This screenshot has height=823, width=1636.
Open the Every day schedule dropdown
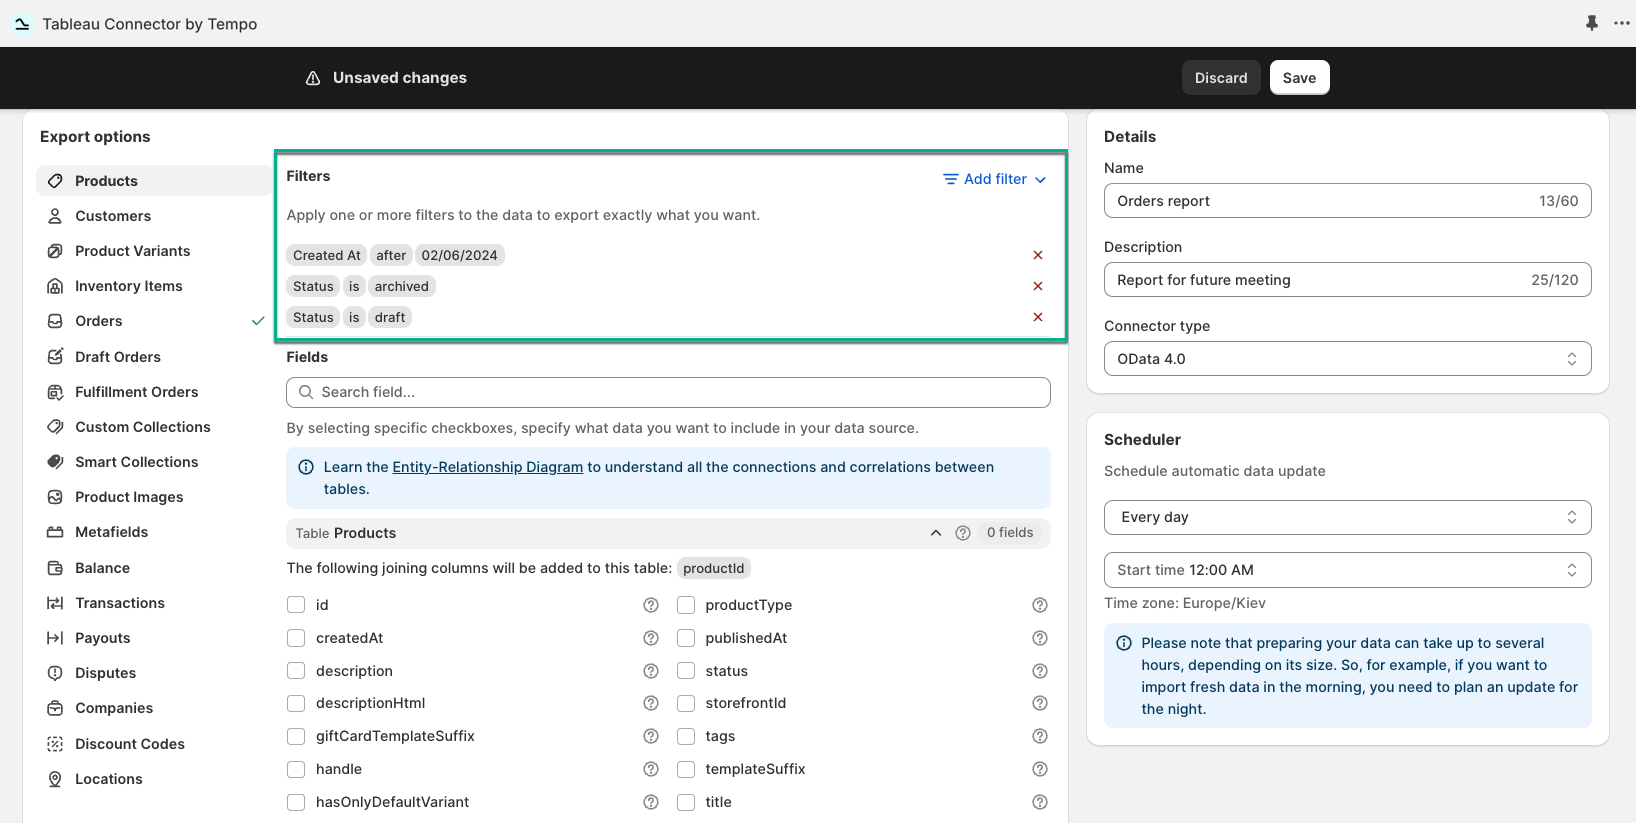[1347, 517]
